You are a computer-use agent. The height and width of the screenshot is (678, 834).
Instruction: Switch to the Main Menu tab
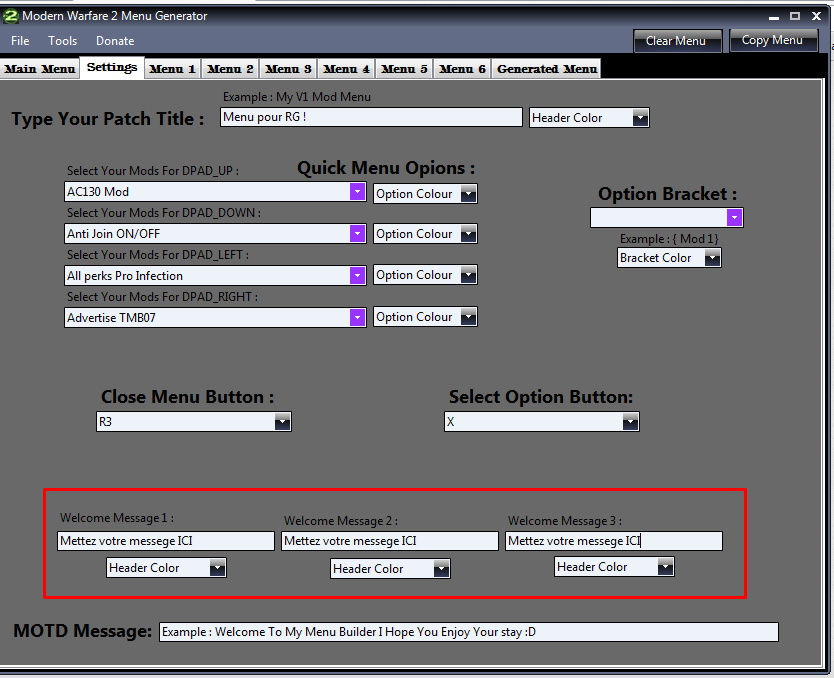tap(40, 69)
